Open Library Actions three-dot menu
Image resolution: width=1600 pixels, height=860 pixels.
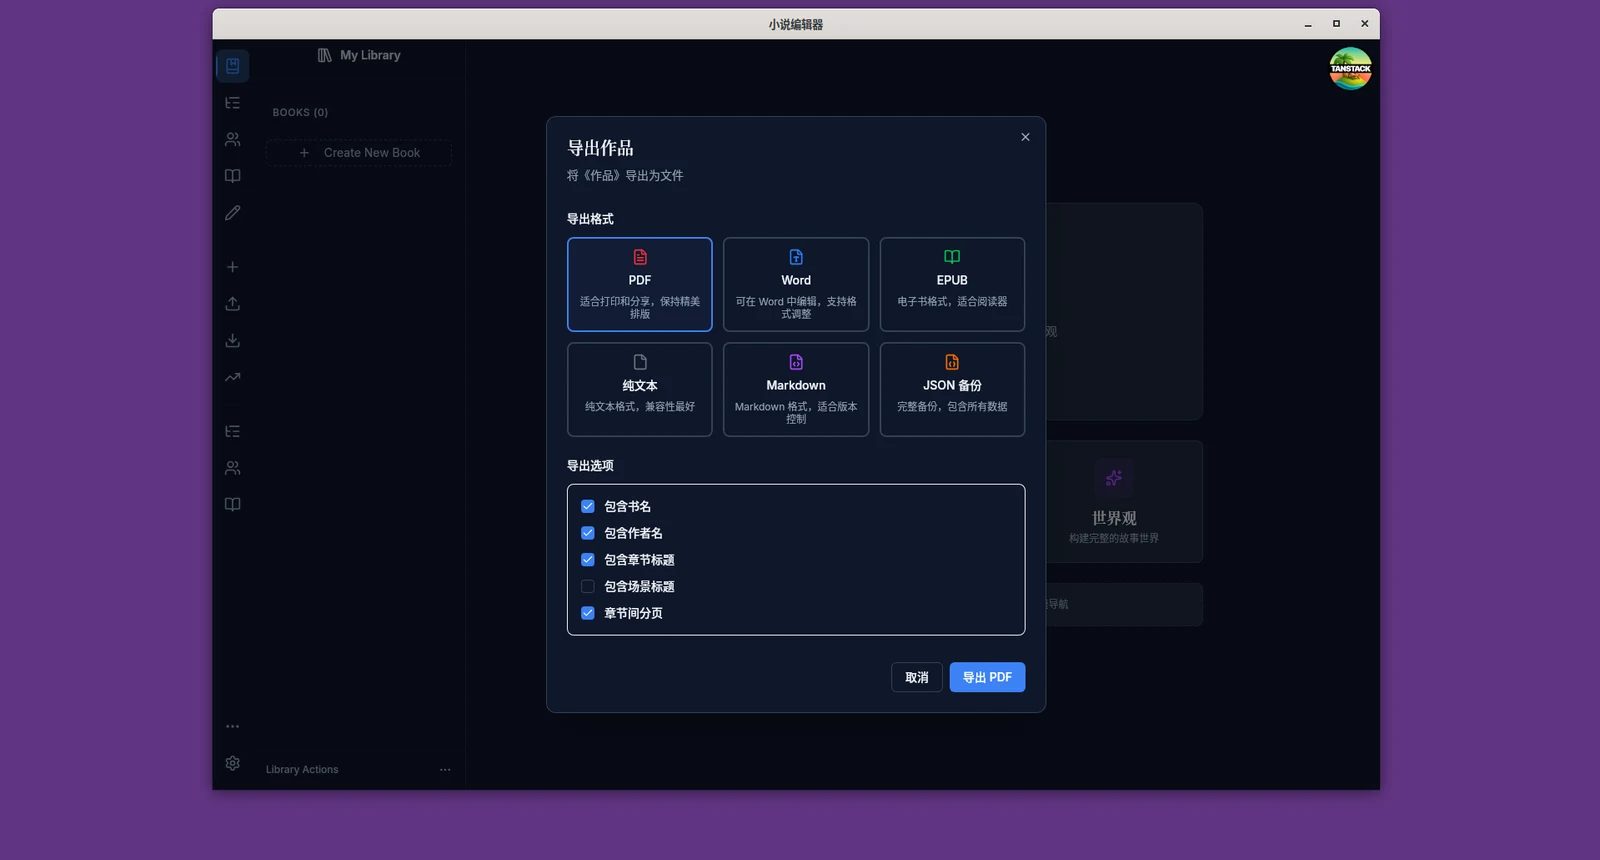[x=445, y=769]
